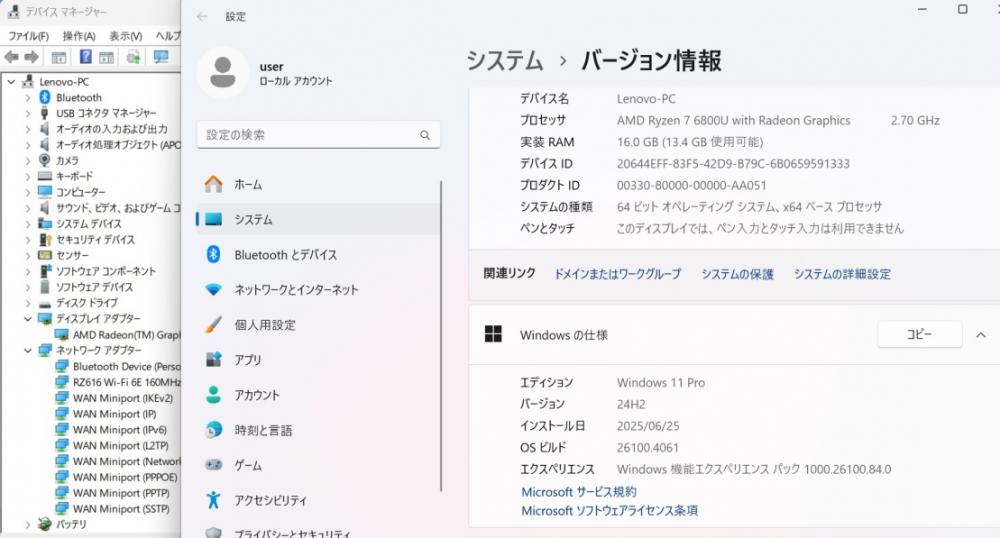This screenshot has width=1000, height=538.
Task: Select Bluetooth Device (Personal) network adapter
Action: pyautogui.click(x=127, y=366)
